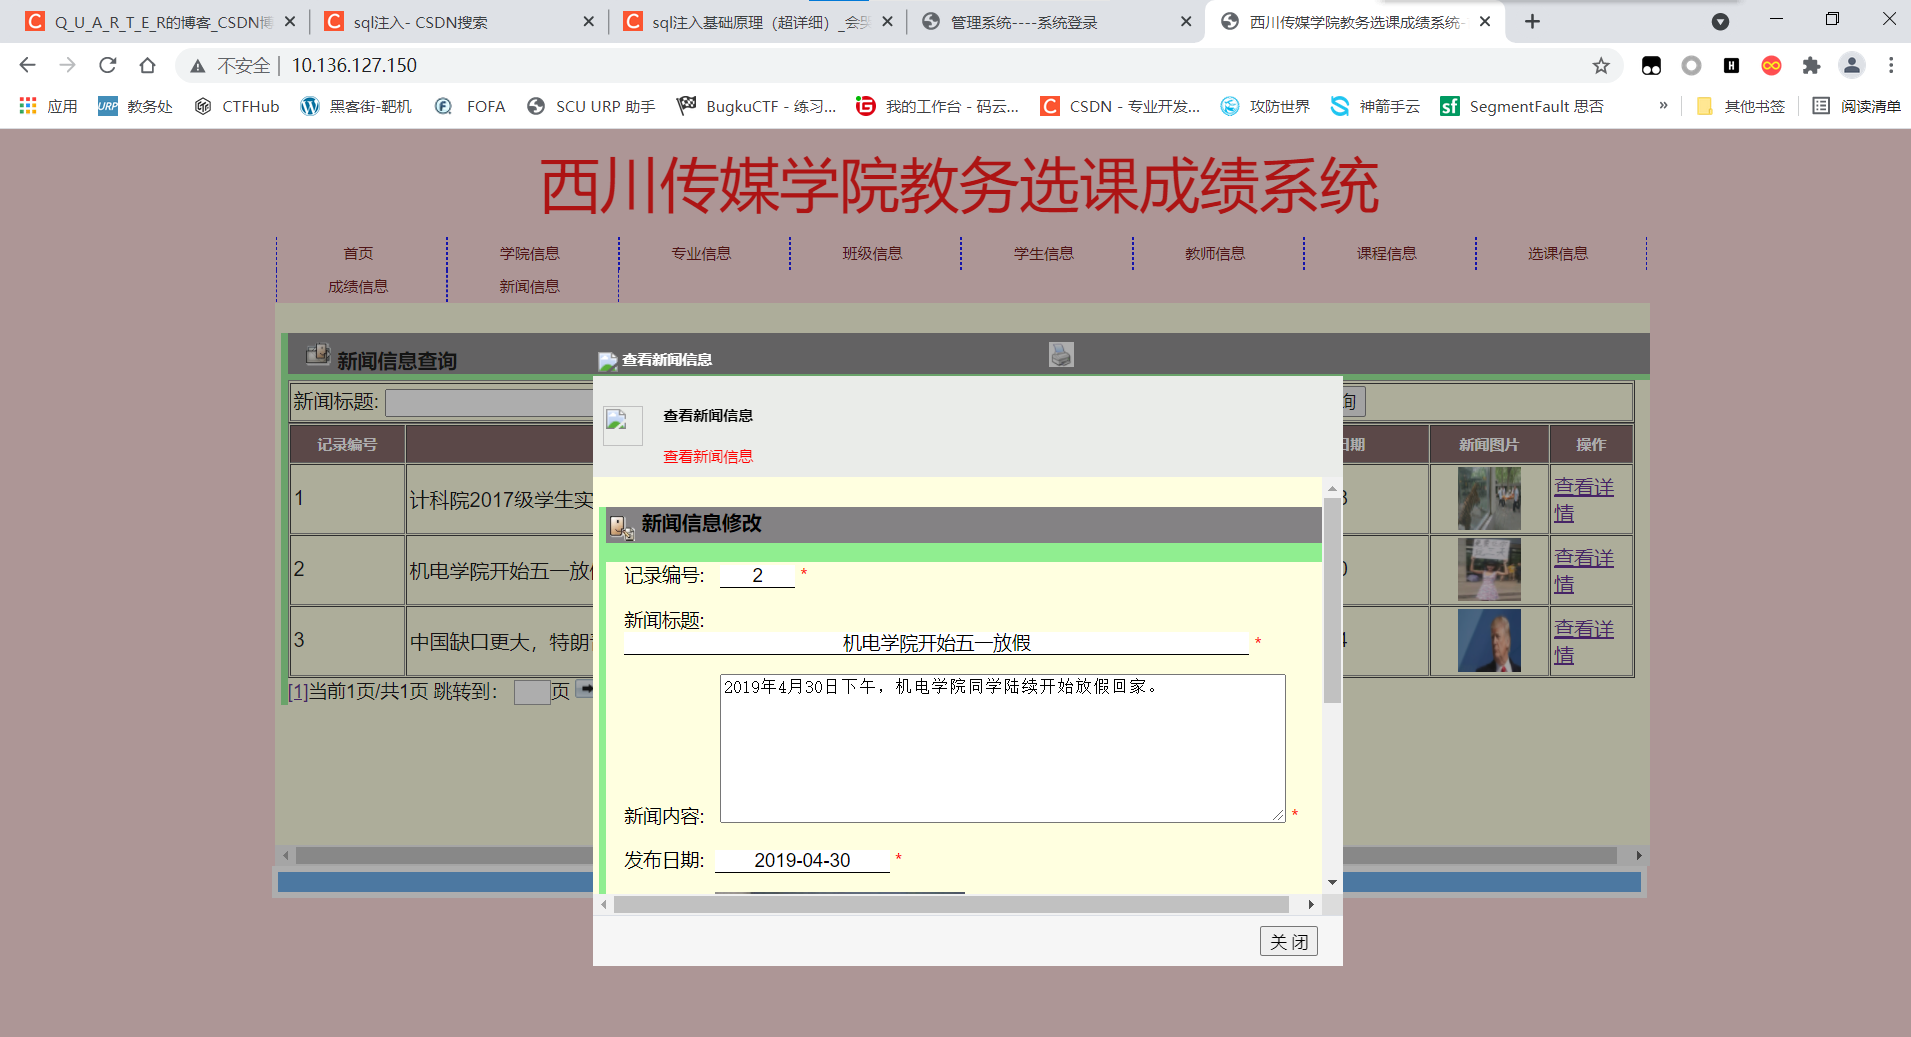Click the main page scrollbar left arrow
Viewport: 1911px width, 1037px height.
coord(286,855)
